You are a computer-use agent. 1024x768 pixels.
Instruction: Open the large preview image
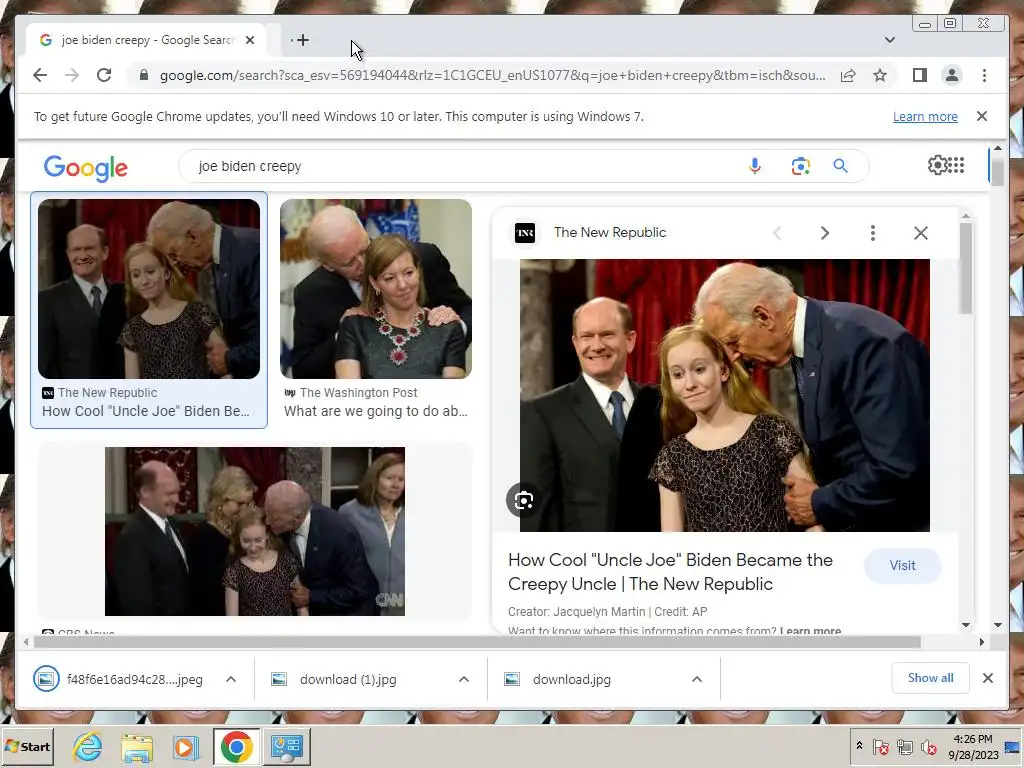(x=724, y=395)
